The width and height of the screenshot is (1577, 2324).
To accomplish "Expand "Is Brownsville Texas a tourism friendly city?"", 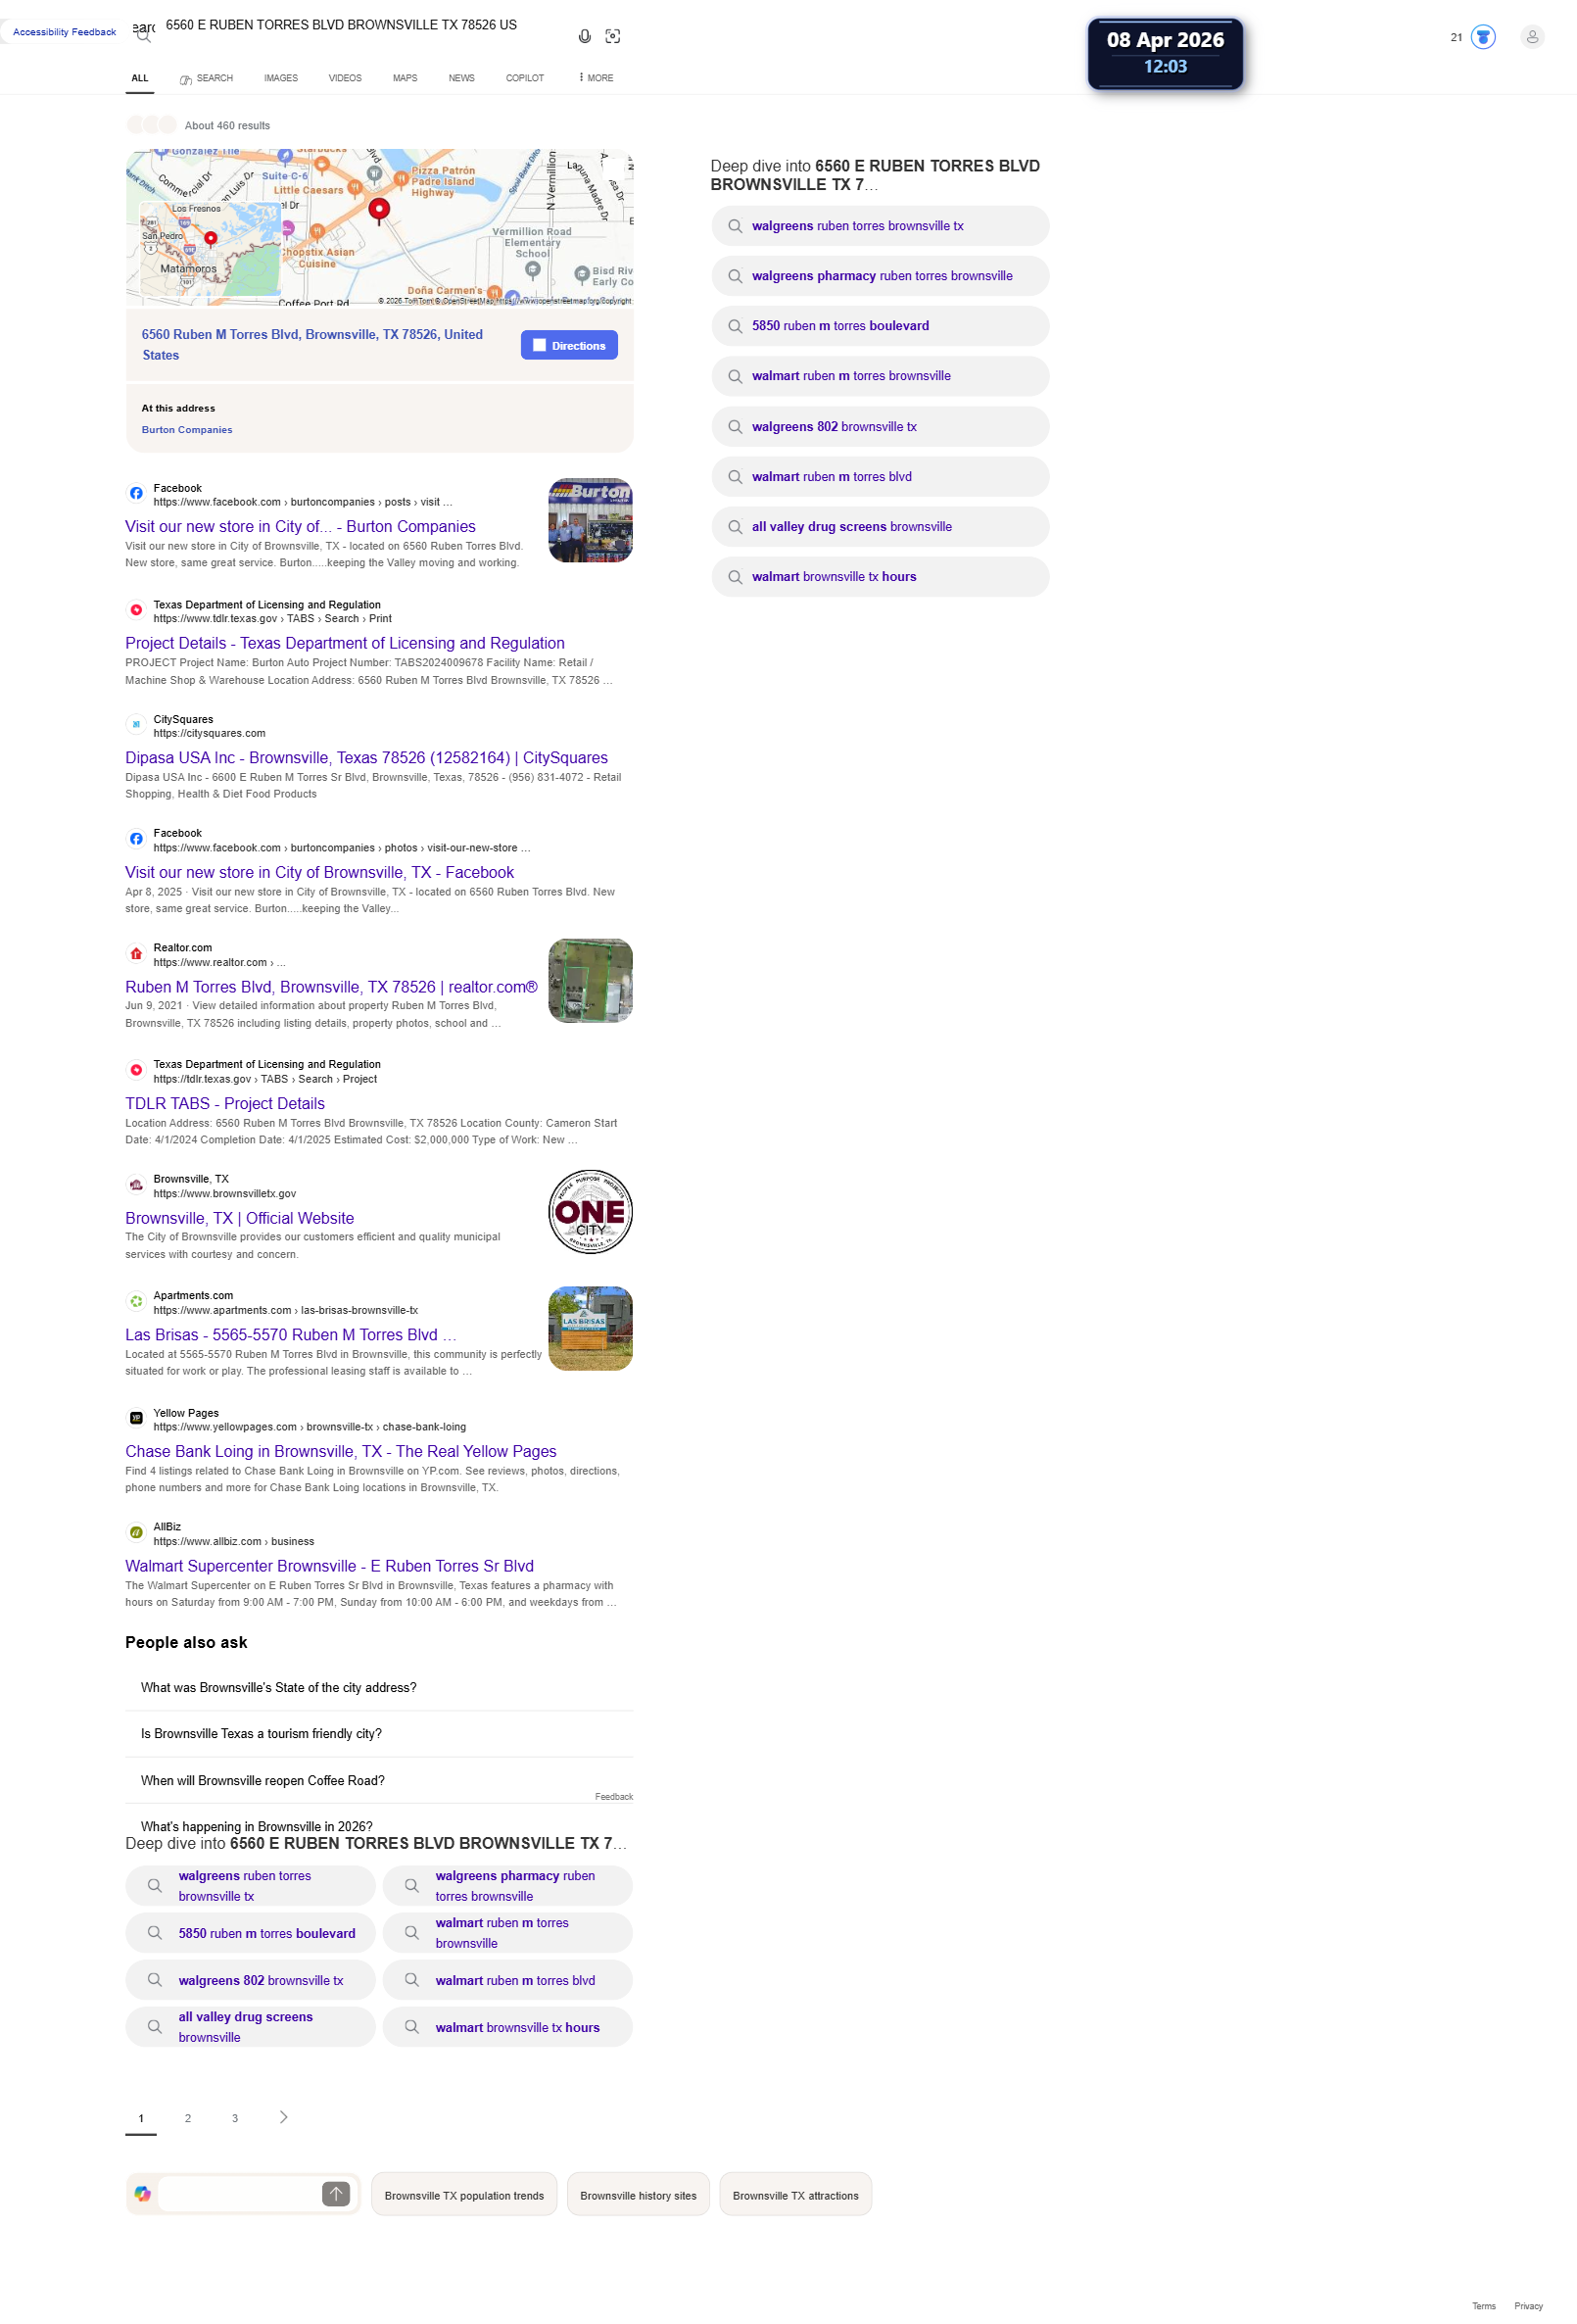I will click(379, 1734).
